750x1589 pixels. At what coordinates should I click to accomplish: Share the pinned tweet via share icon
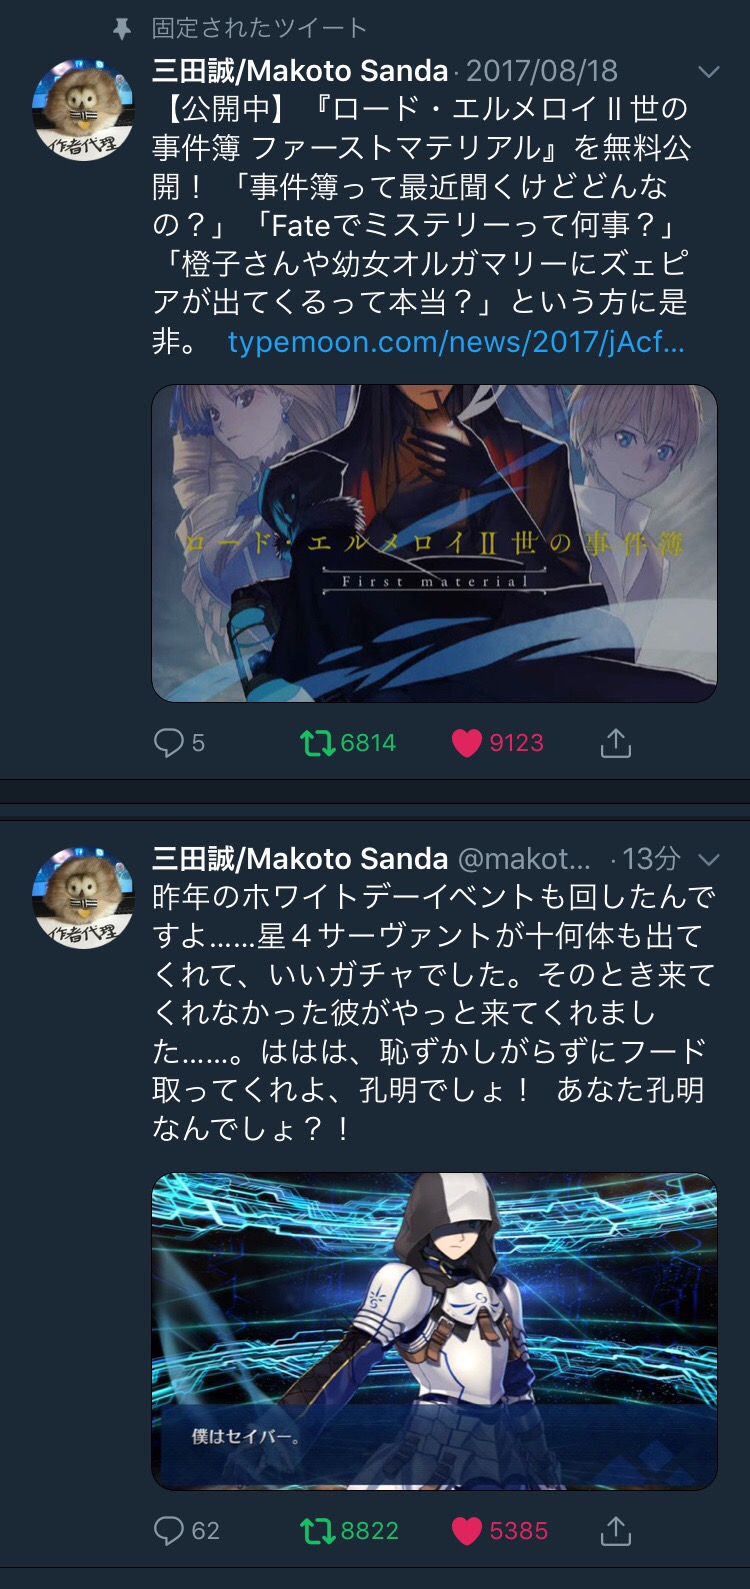(x=616, y=743)
